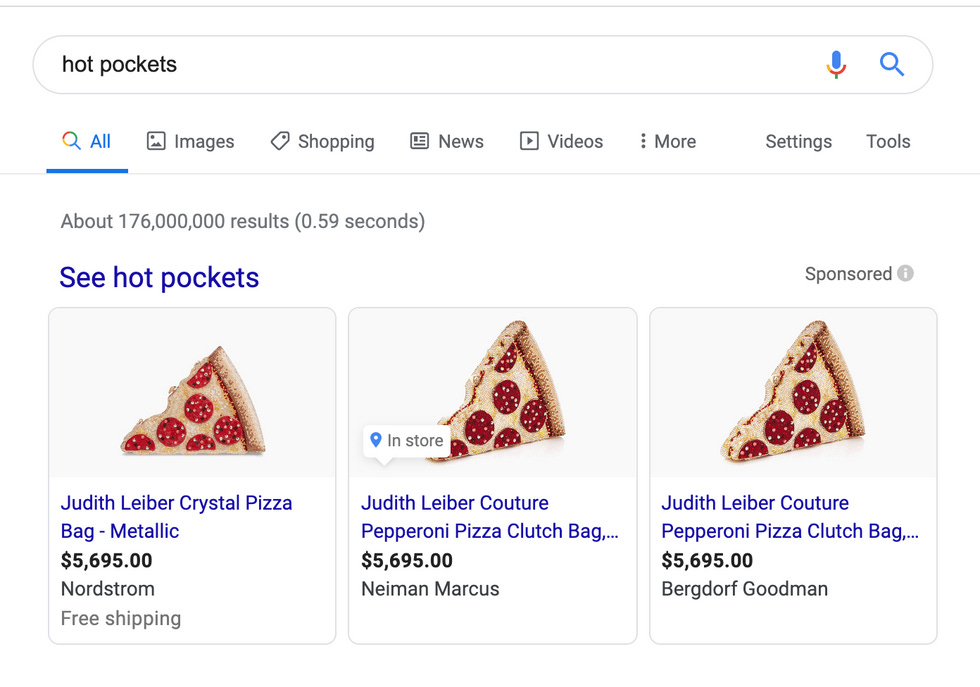Open Judith Leiber Crystal Pizza Bag link
This screenshot has width=980, height=687.
[x=176, y=517]
